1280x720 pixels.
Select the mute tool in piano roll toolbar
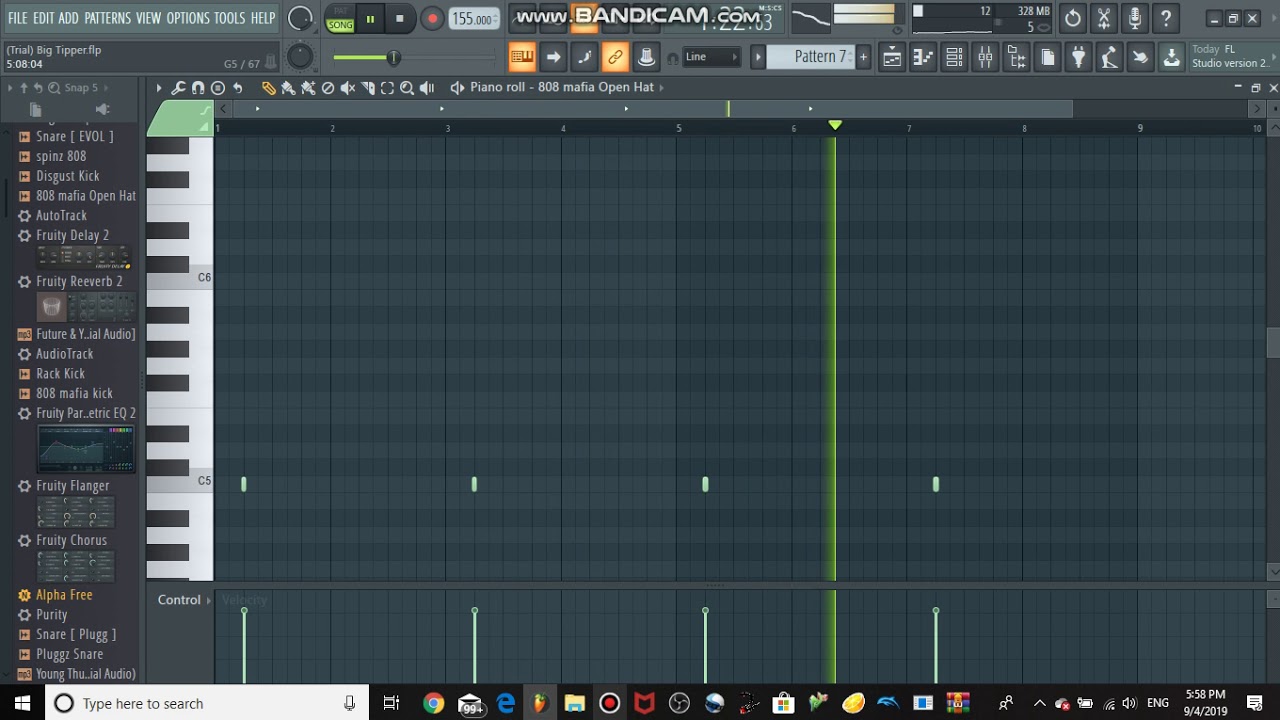coord(348,88)
